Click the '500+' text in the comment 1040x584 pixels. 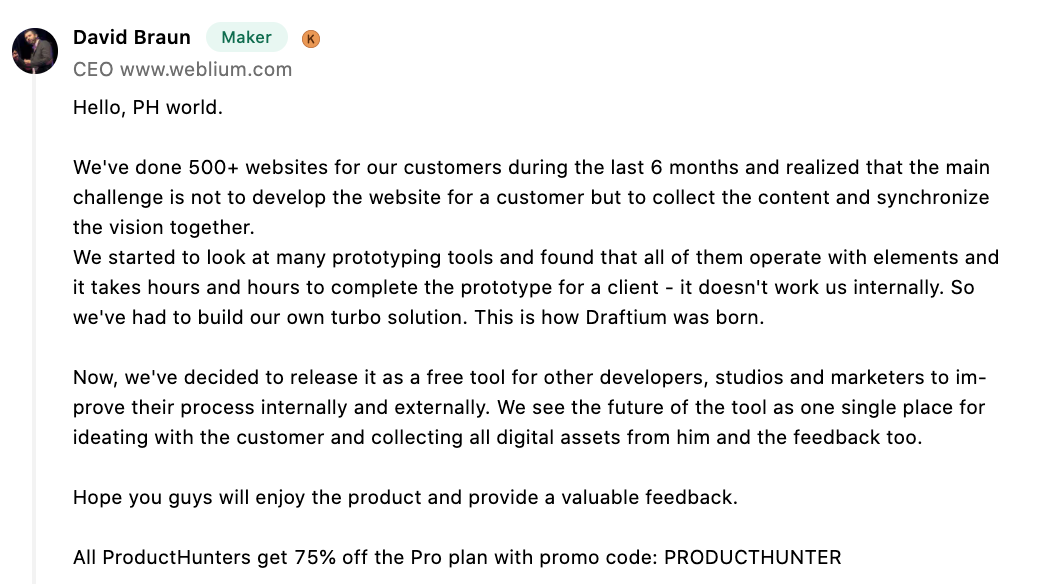[213, 167]
